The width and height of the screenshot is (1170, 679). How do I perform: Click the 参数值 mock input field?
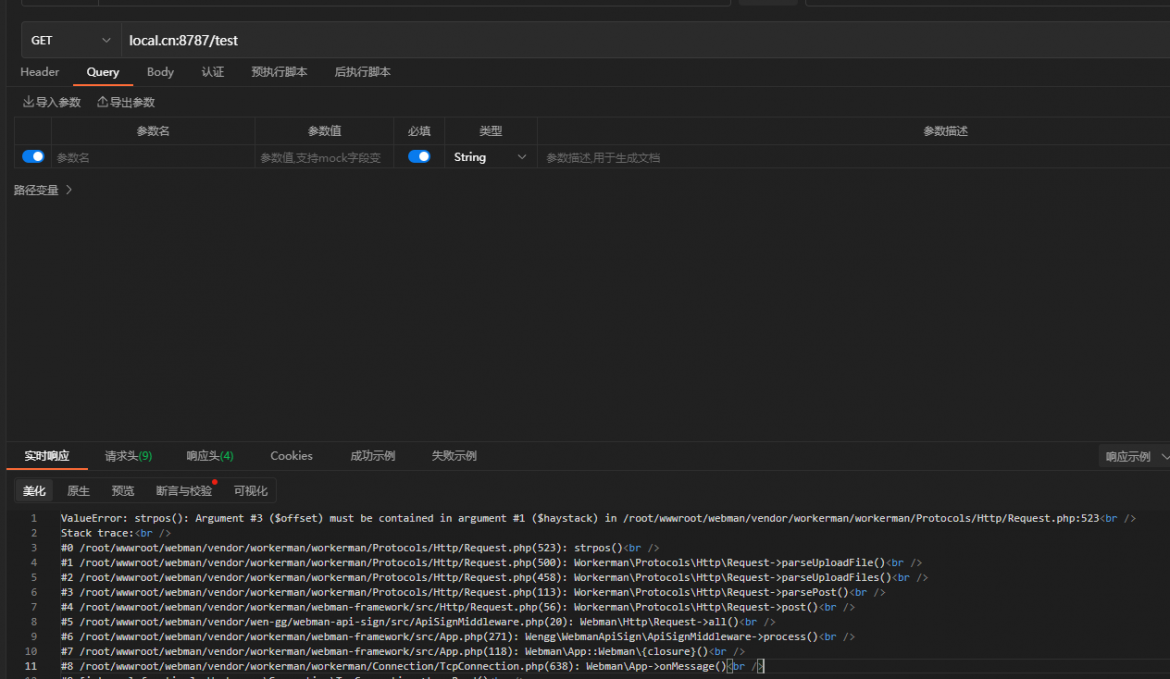(x=324, y=157)
